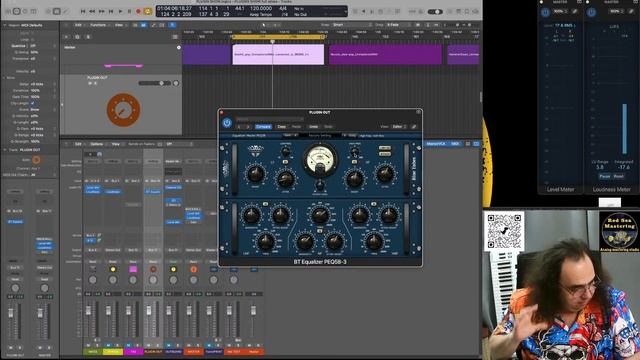Open the Tracks area View menu

[x=119, y=25]
